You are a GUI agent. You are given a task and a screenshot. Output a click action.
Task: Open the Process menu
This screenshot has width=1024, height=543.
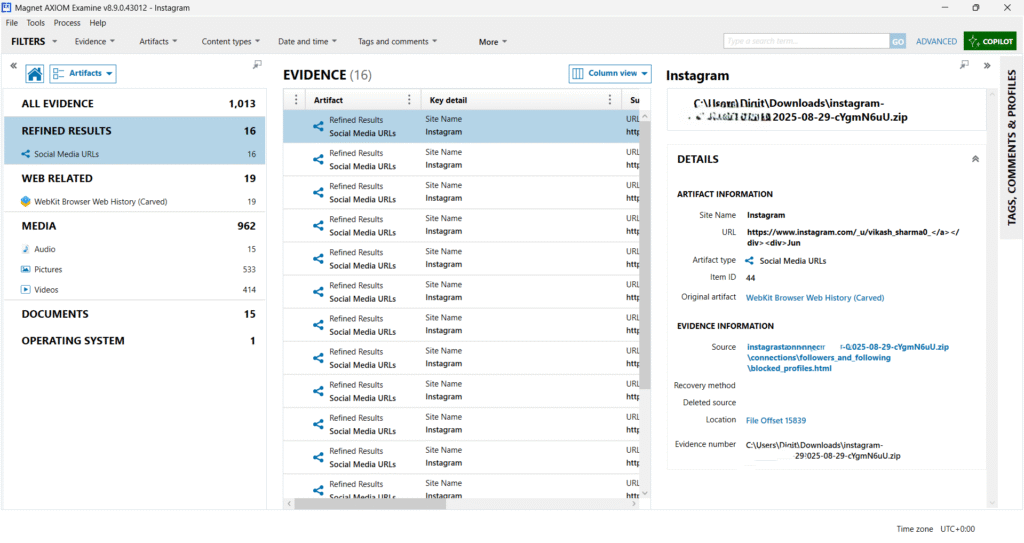click(x=67, y=23)
